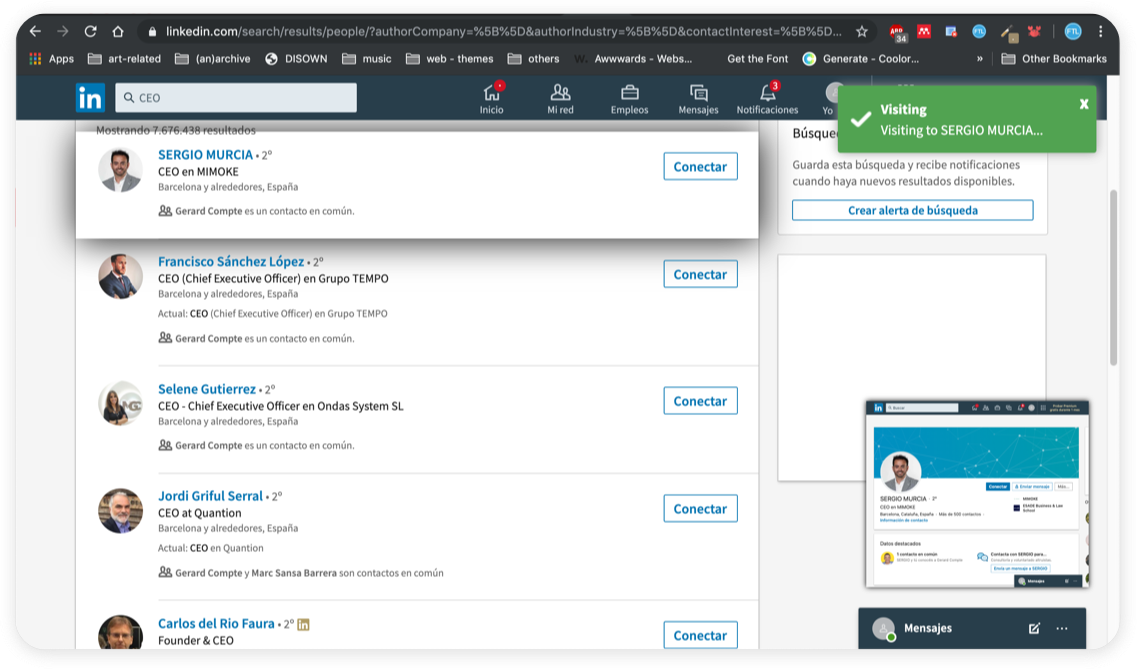Bookmark this page with the star icon
1137x669 pixels.
861,31
